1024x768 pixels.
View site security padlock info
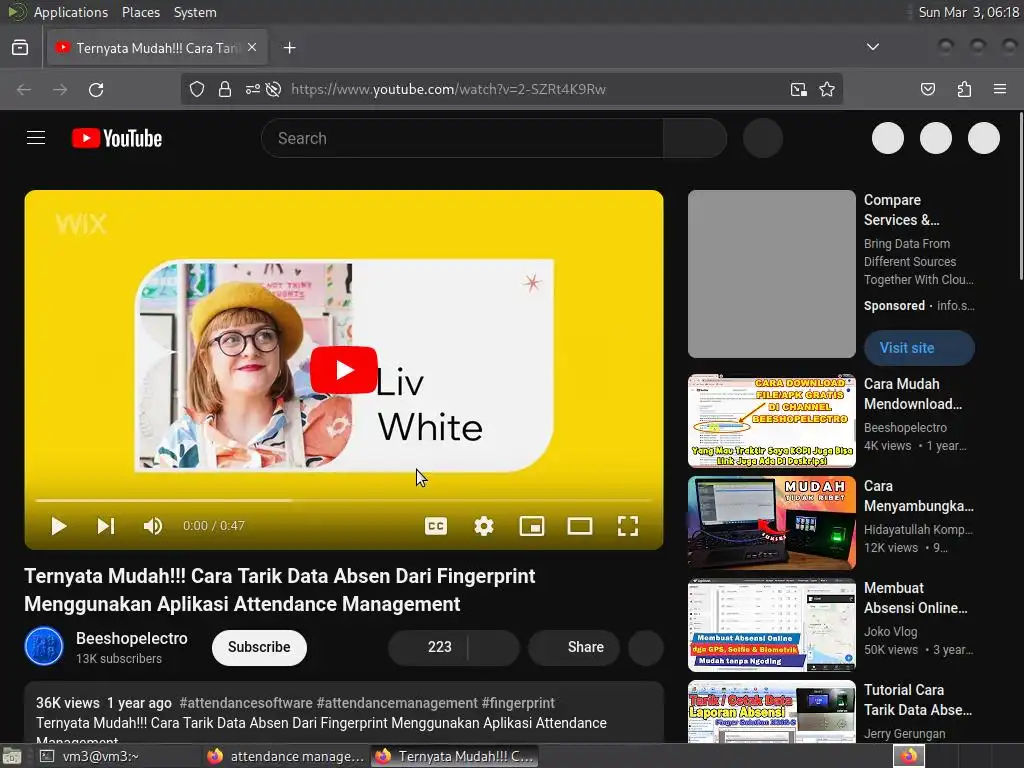pyautogui.click(x=225, y=89)
